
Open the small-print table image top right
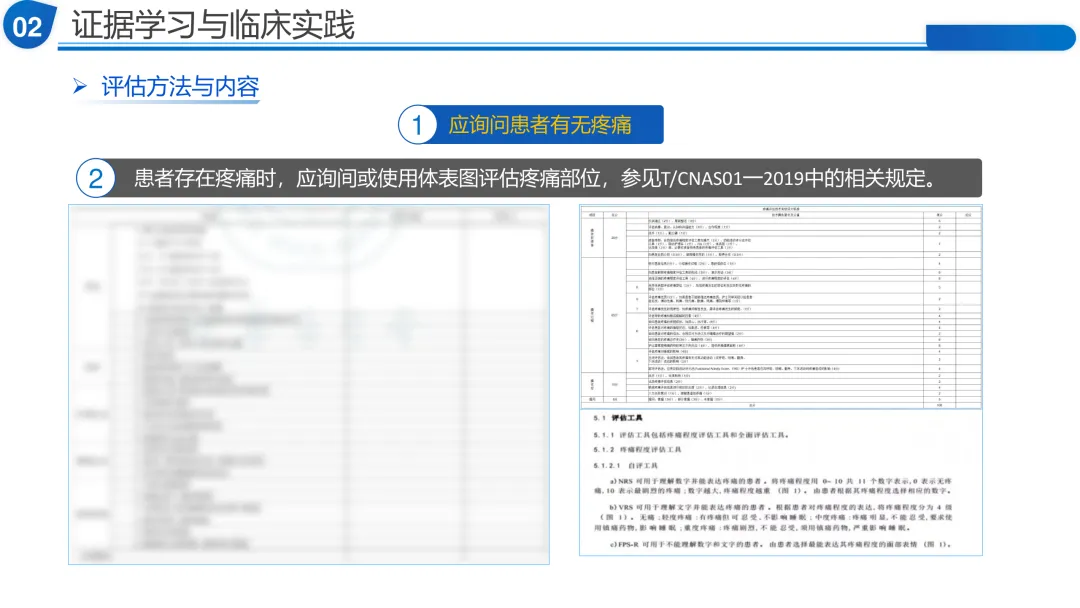[x=780, y=306]
